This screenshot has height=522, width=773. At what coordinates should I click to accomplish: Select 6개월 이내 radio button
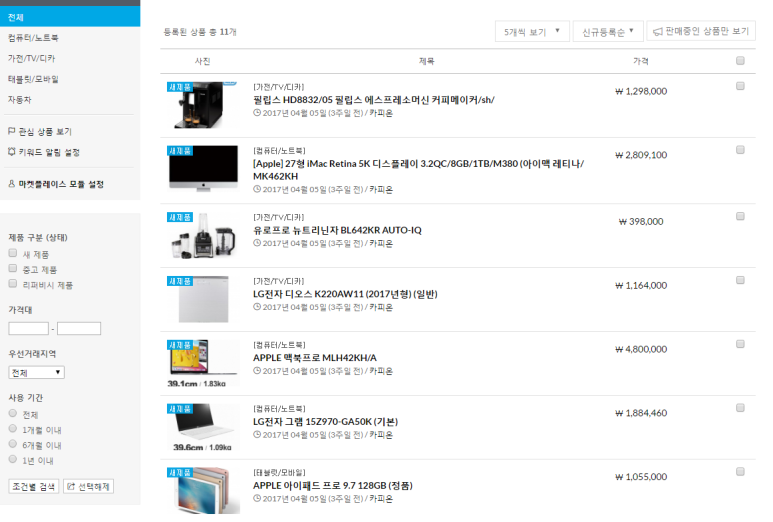coord(13,444)
